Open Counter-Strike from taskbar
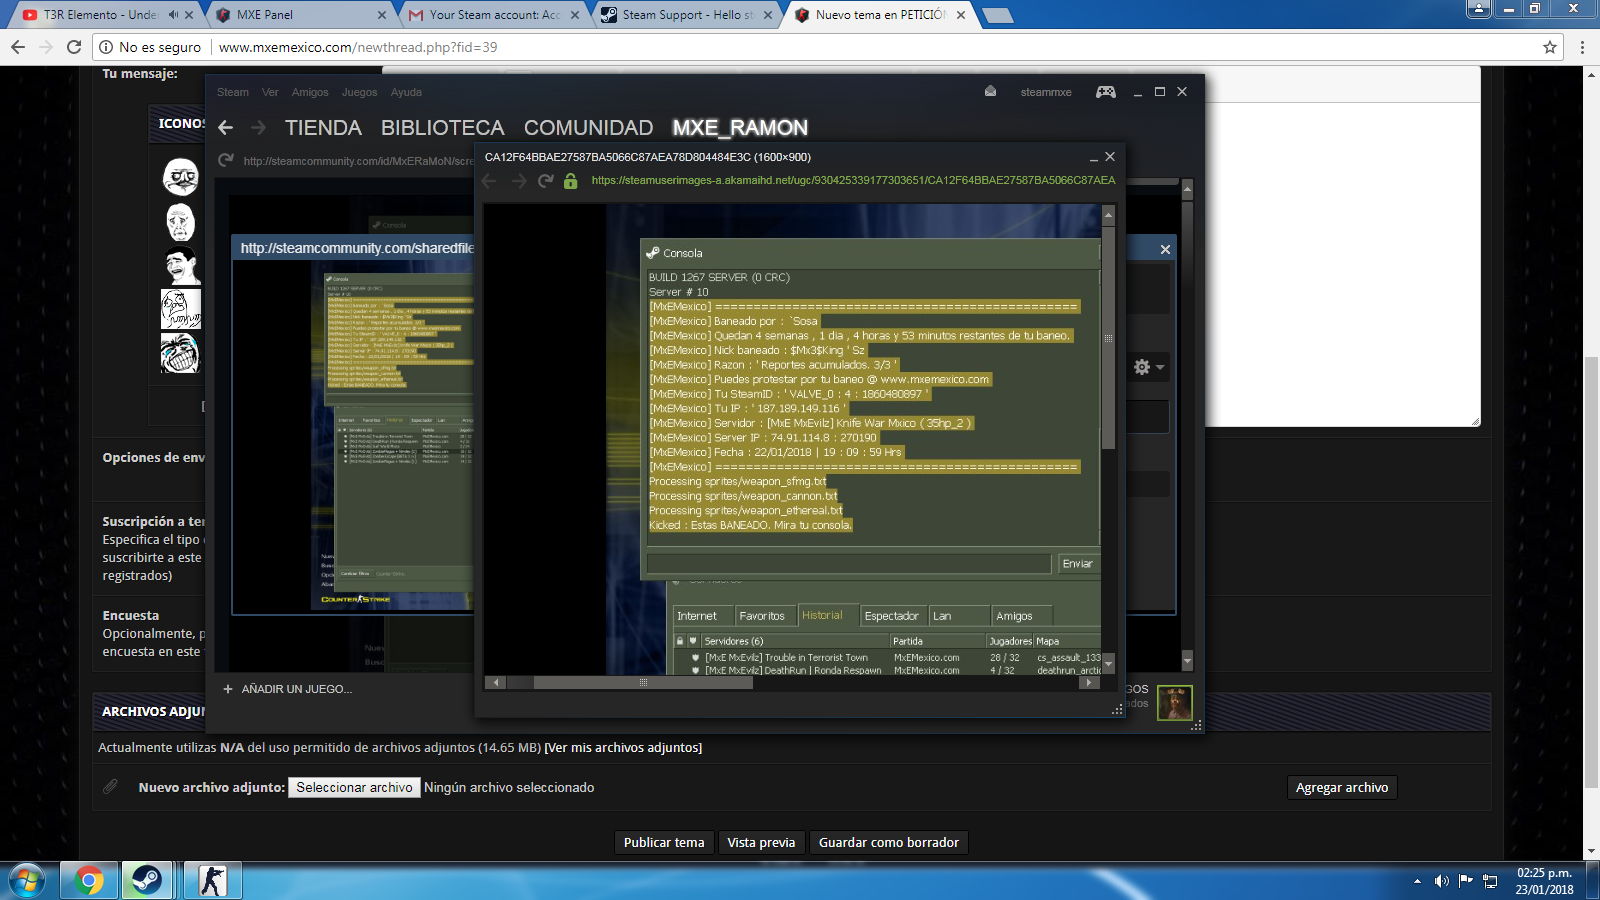 pyautogui.click(x=212, y=881)
